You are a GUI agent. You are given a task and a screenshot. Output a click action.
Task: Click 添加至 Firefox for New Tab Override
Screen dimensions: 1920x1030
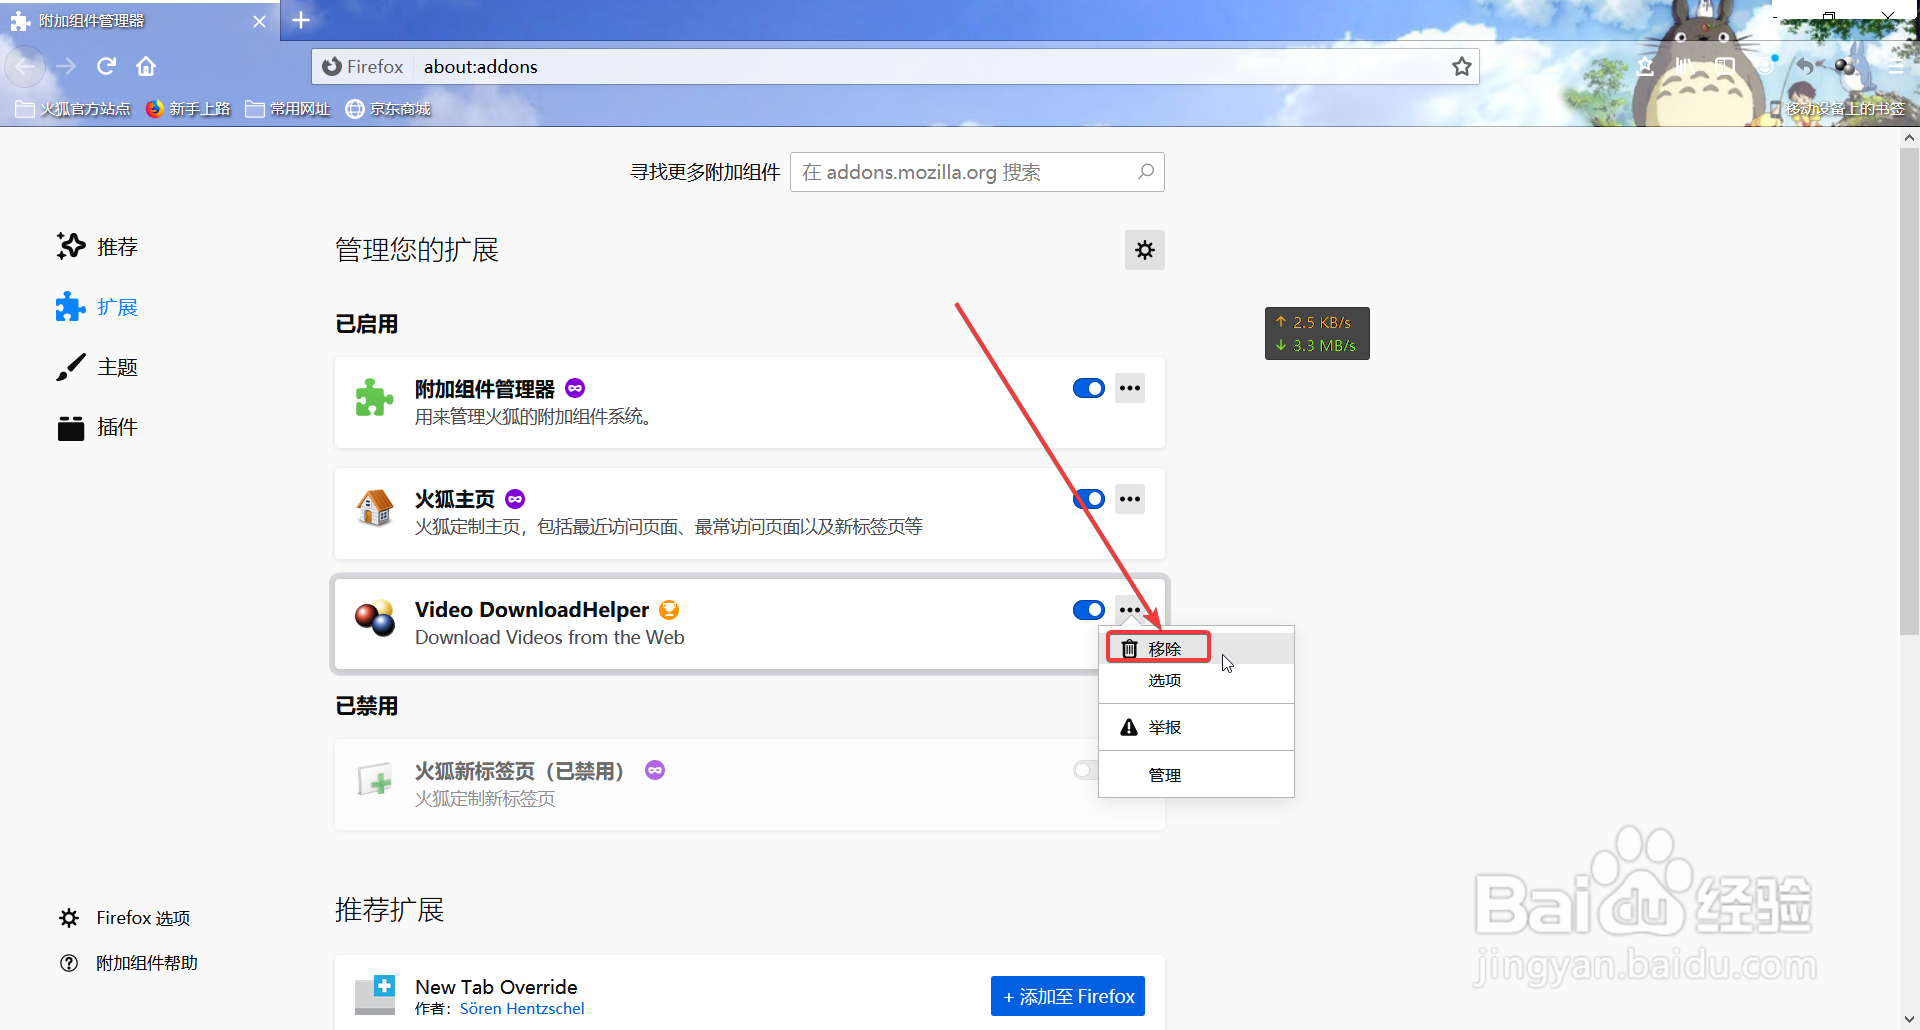point(1068,996)
